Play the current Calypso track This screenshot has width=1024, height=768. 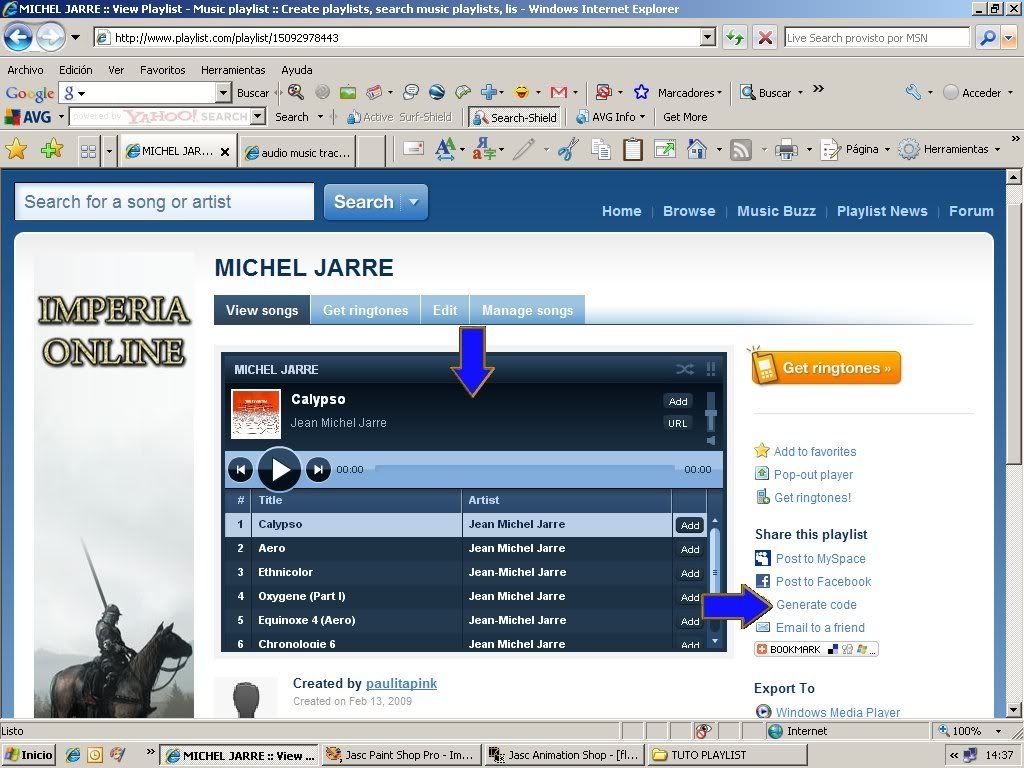pyautogui.click(x=280, y=469)
